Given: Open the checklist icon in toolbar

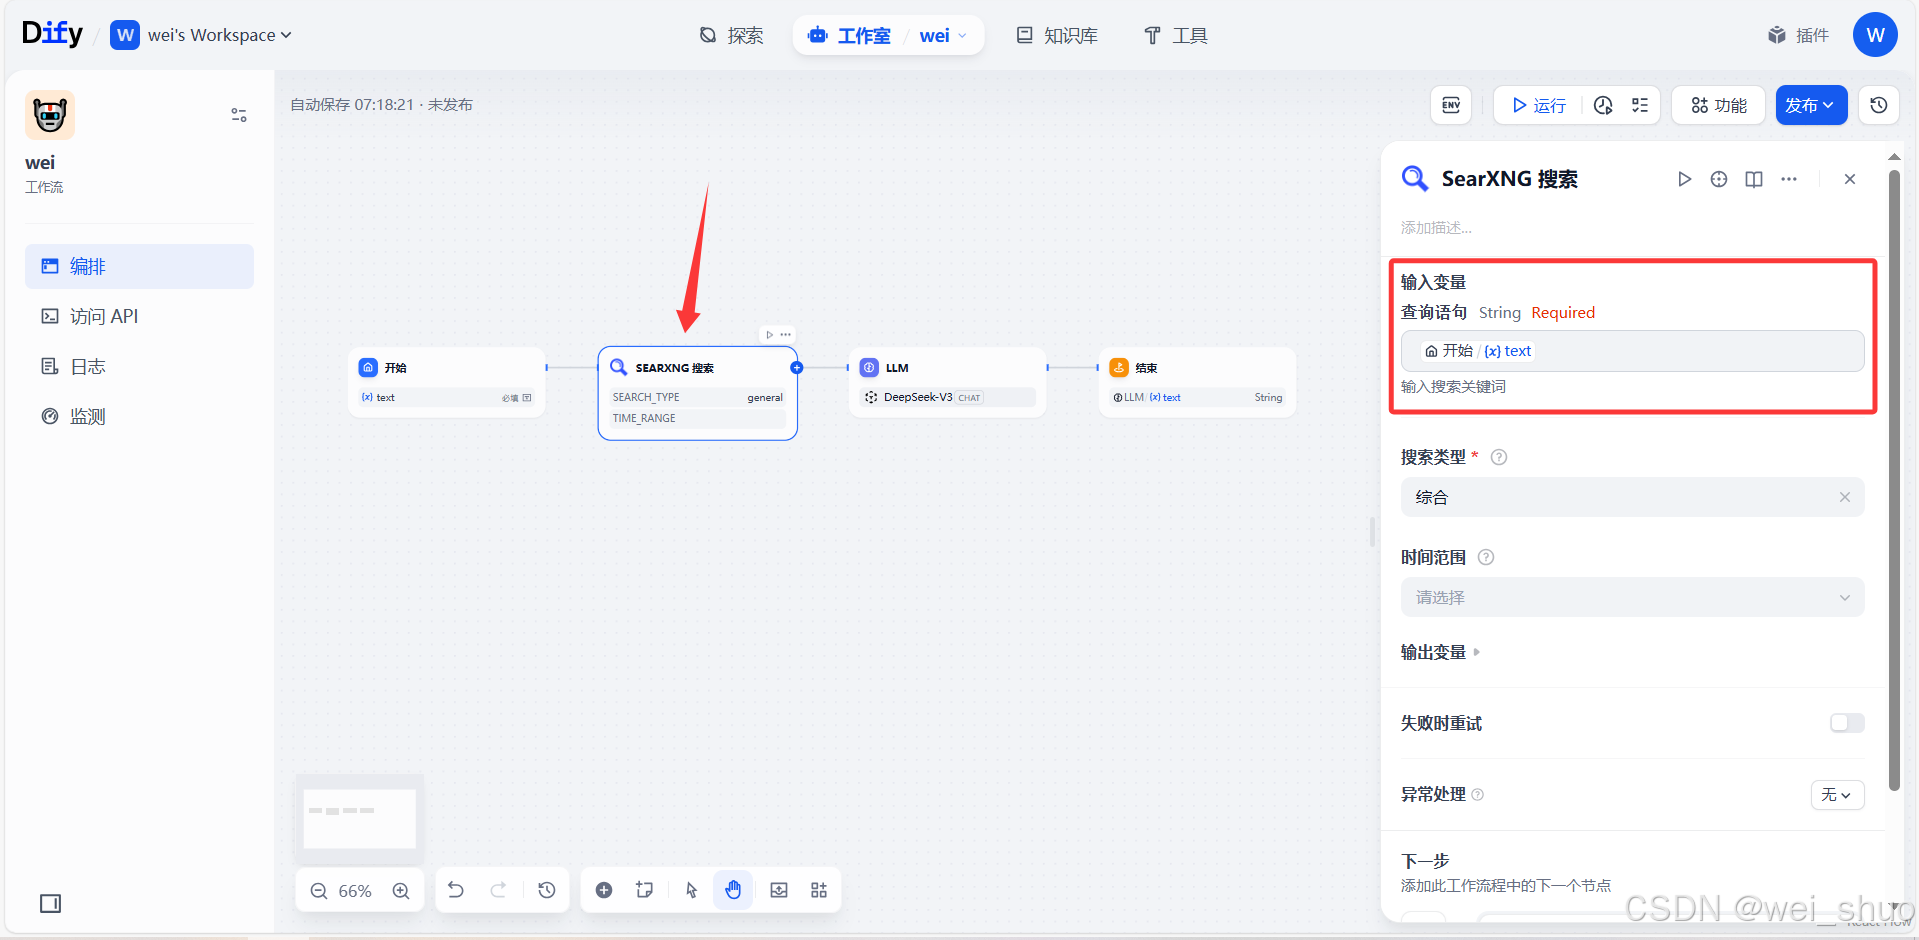Looking at the screenshot, I should pyautogui.click(x=1640, y=105).
